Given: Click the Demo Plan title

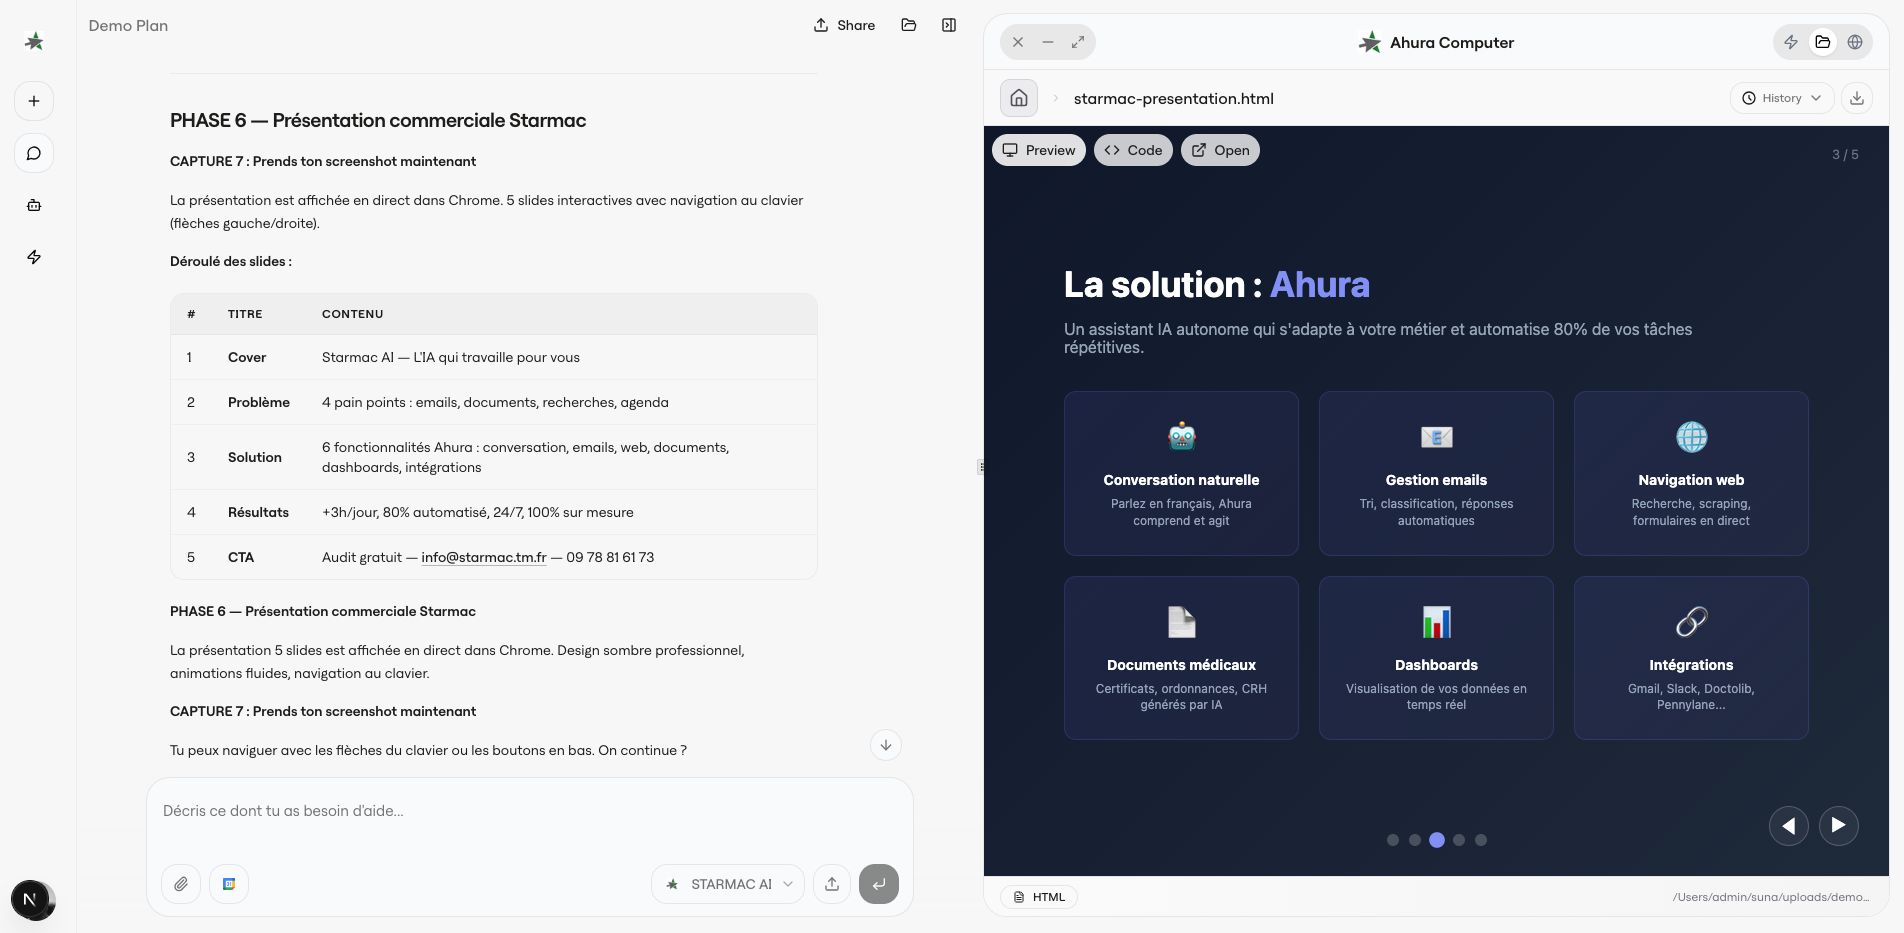Looking at the screenshot, I should pyautogui.click(x=128, y=25).
